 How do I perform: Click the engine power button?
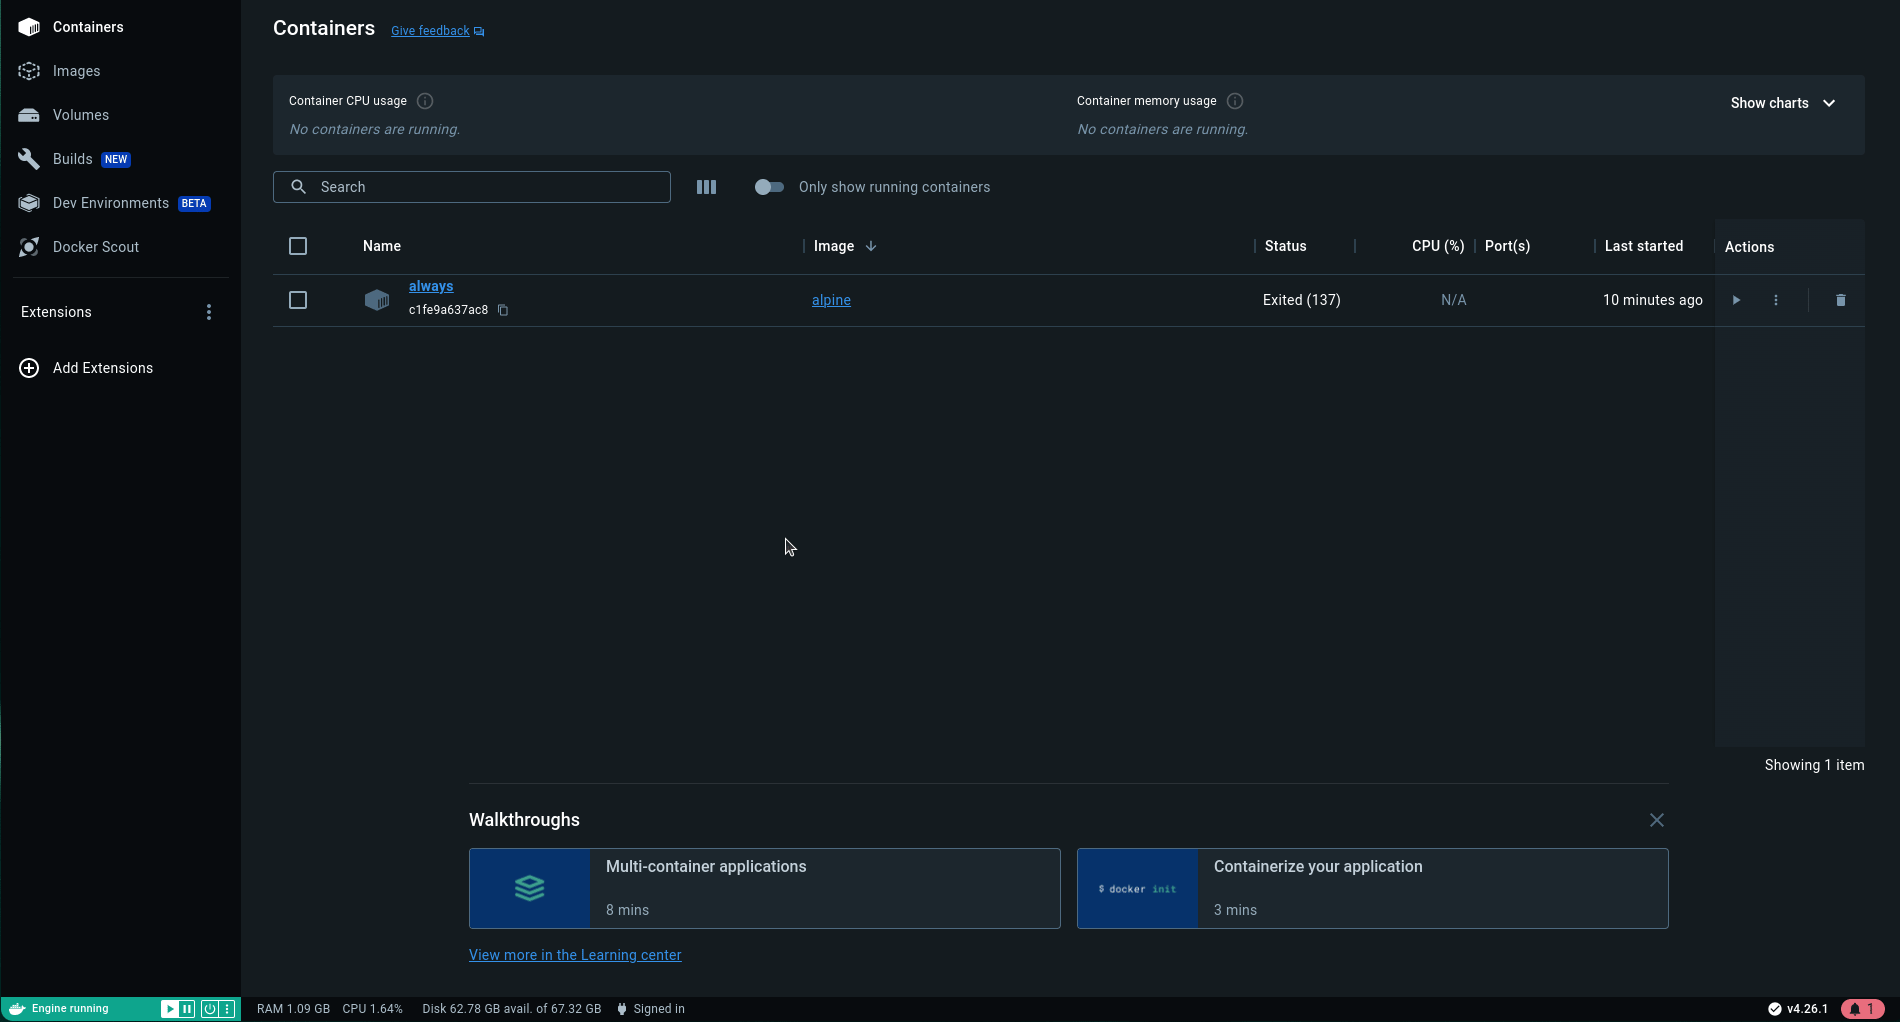coord(210,1009)
